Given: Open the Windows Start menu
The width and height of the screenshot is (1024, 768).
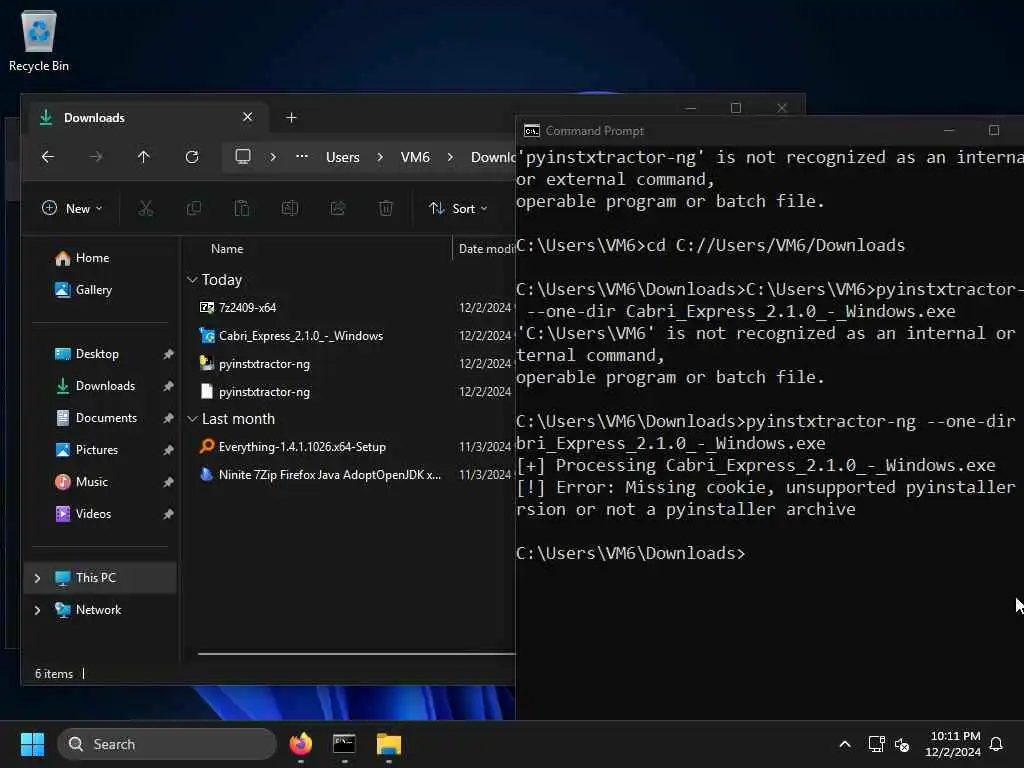Looking at the screenshot, I should tap(32, 744).
